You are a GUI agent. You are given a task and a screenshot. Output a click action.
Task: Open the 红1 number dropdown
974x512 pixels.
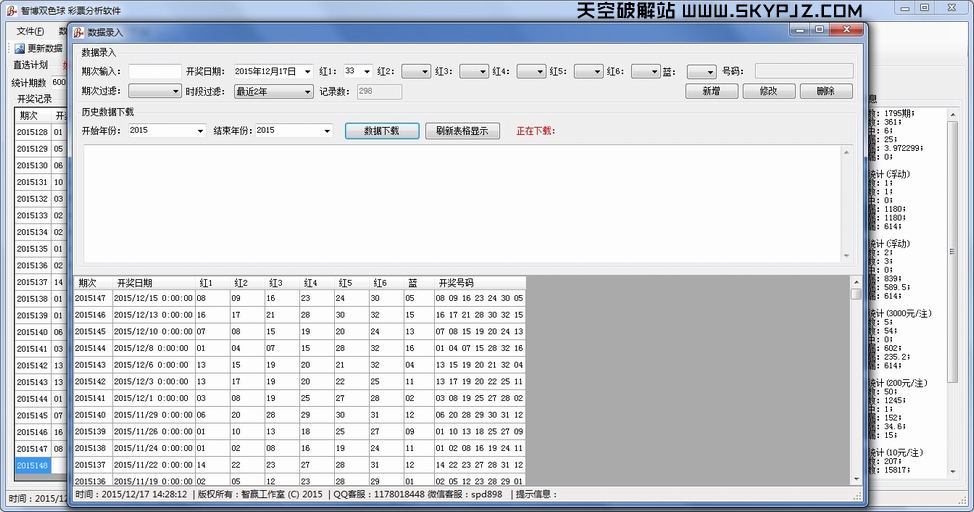(x=366, y=72)
